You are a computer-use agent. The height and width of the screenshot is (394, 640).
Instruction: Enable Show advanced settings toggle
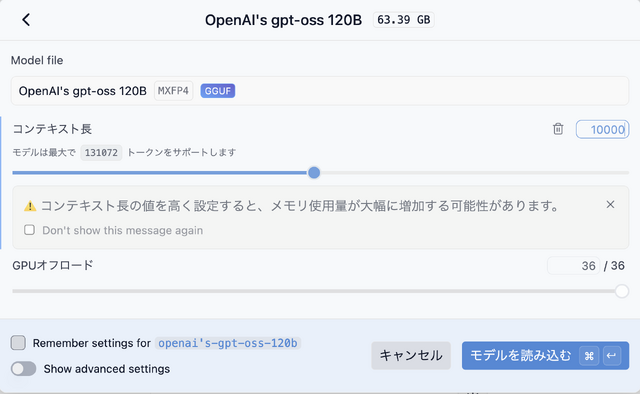pyautogui.click(x=24, y=369)
